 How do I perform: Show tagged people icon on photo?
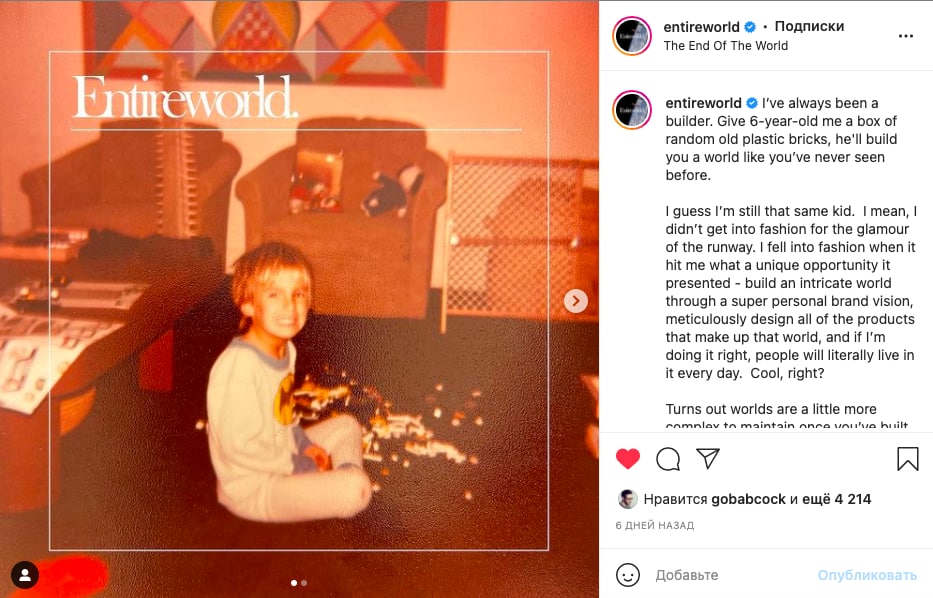25,575
